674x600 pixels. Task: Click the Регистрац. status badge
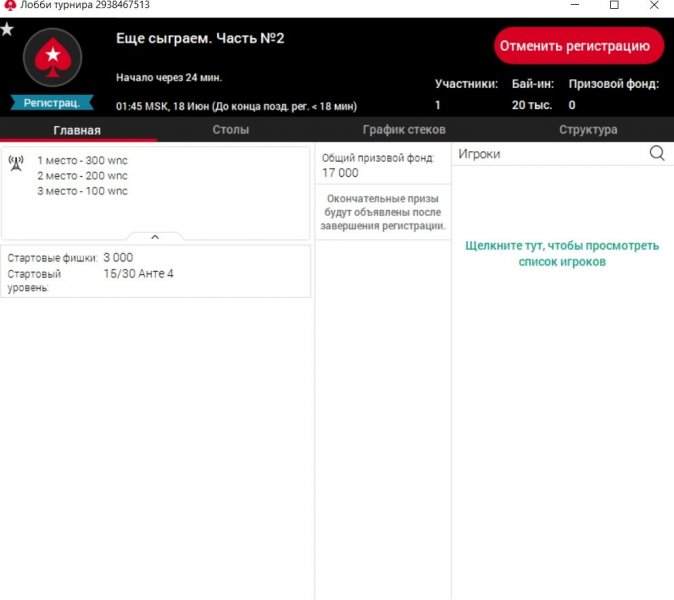point(52,103)
